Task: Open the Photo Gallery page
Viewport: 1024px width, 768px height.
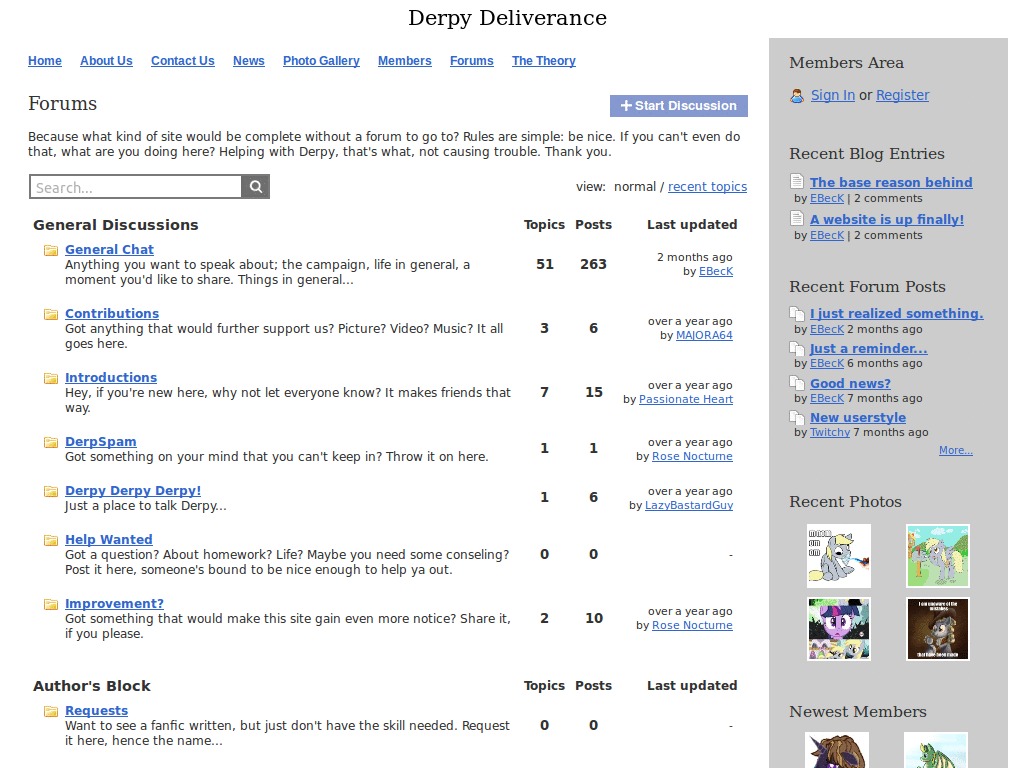Action: pos(321,61)
